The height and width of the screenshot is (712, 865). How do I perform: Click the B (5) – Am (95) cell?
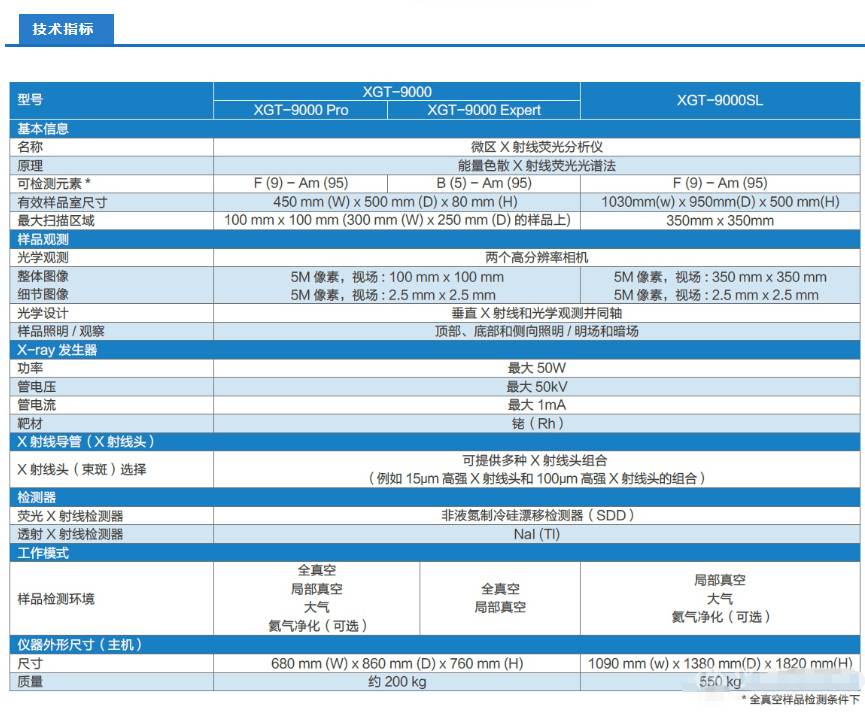click(484, 183)
